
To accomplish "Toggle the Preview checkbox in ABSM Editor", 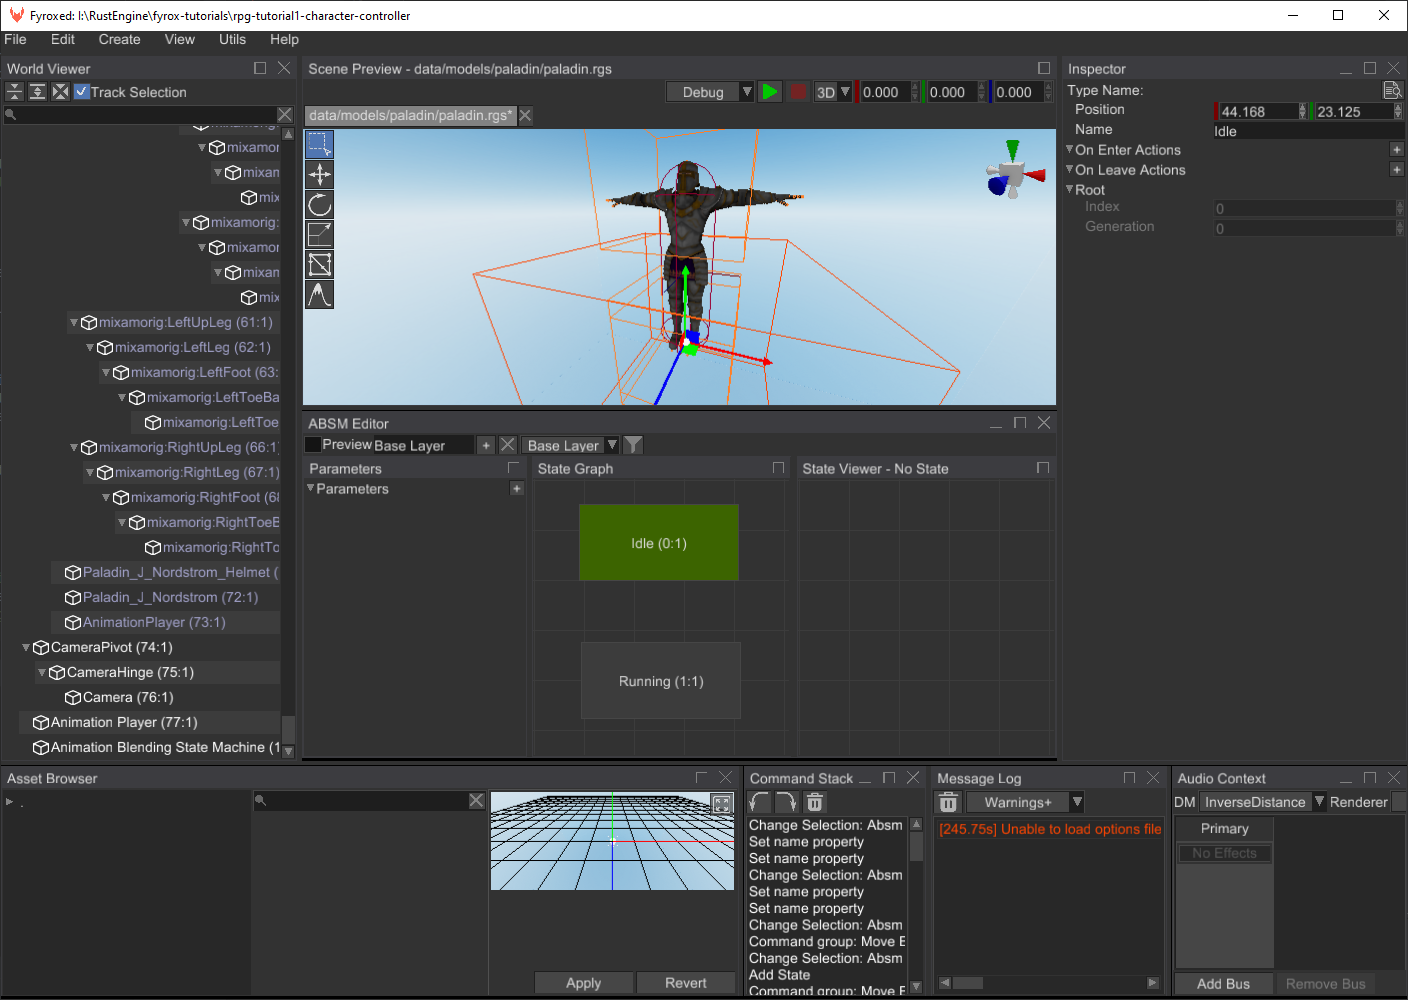I will (313, 444).
